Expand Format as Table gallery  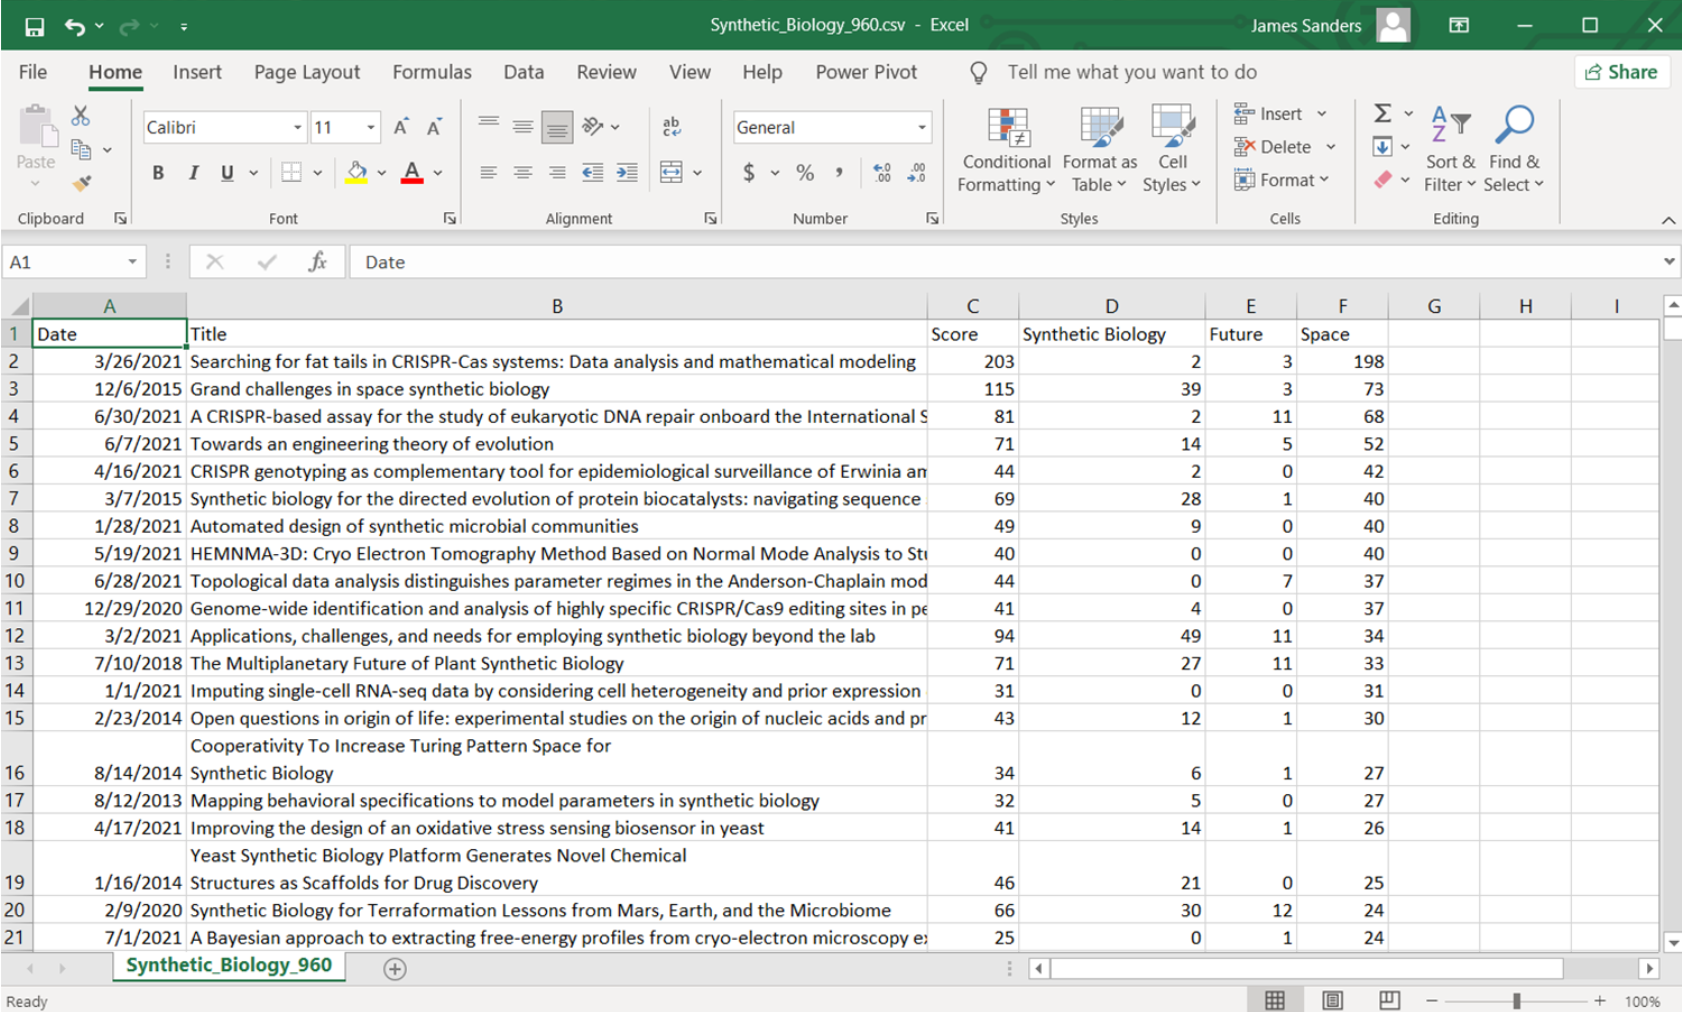pyautogui.click(x=1099, y=150)
